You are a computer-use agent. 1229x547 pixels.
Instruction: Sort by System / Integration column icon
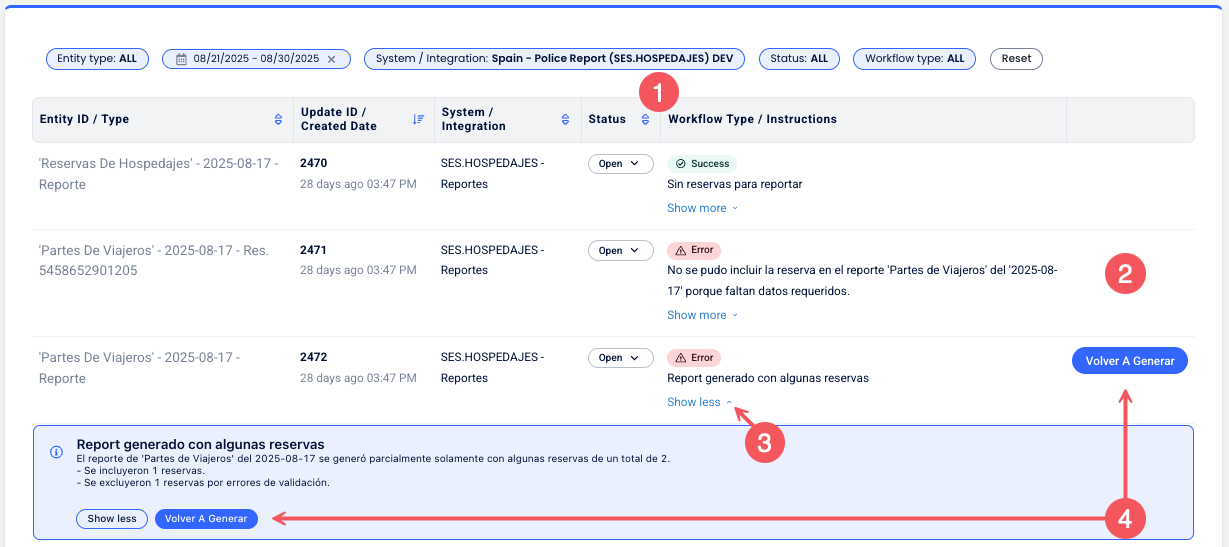pos(566,119)
